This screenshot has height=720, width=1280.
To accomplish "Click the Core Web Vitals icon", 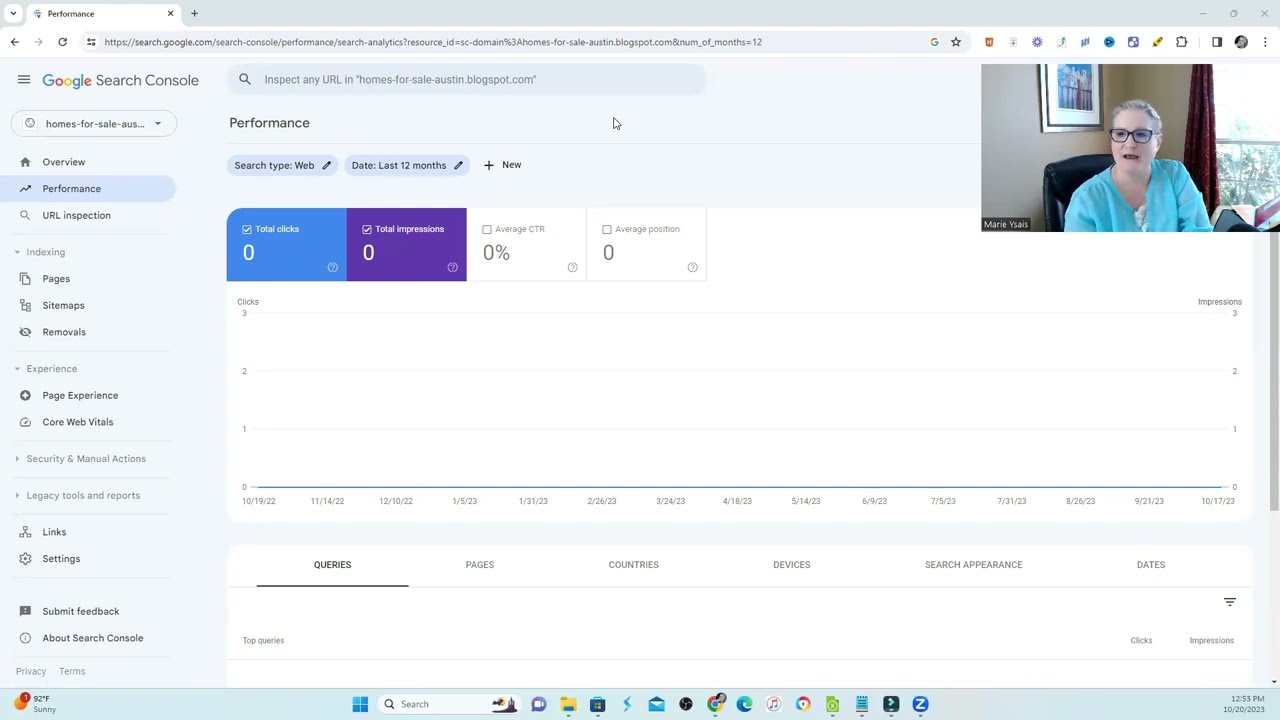I will [25, 422].
